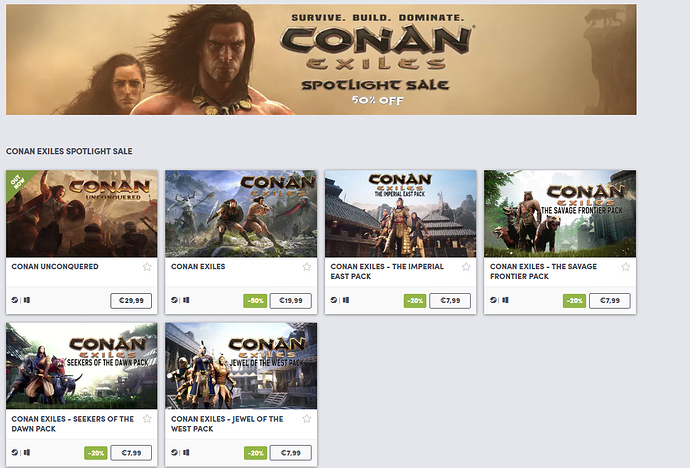Click €7,99 price on Imperial East Pack

coord(449,300)
